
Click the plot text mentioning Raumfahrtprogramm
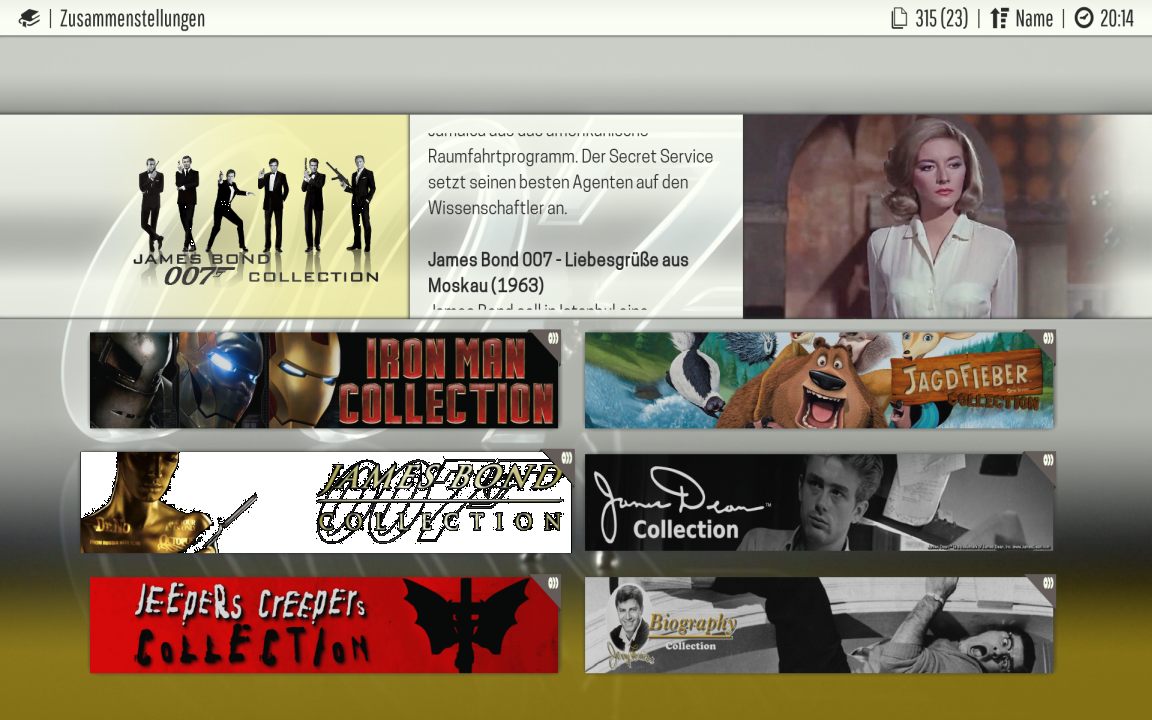pos(571,182)
